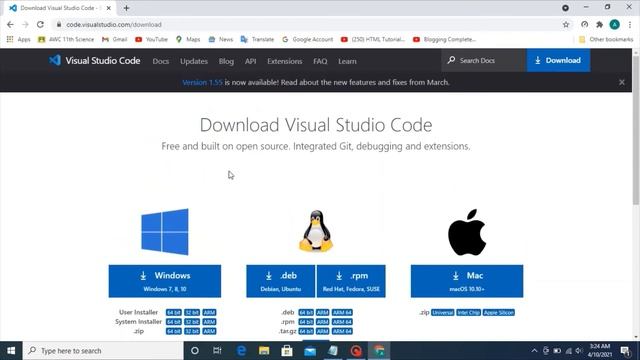Viewport: 640px width, 360px height.
Task: Select Linux .rpm 64 bit
Action: (x=306, y=322)
